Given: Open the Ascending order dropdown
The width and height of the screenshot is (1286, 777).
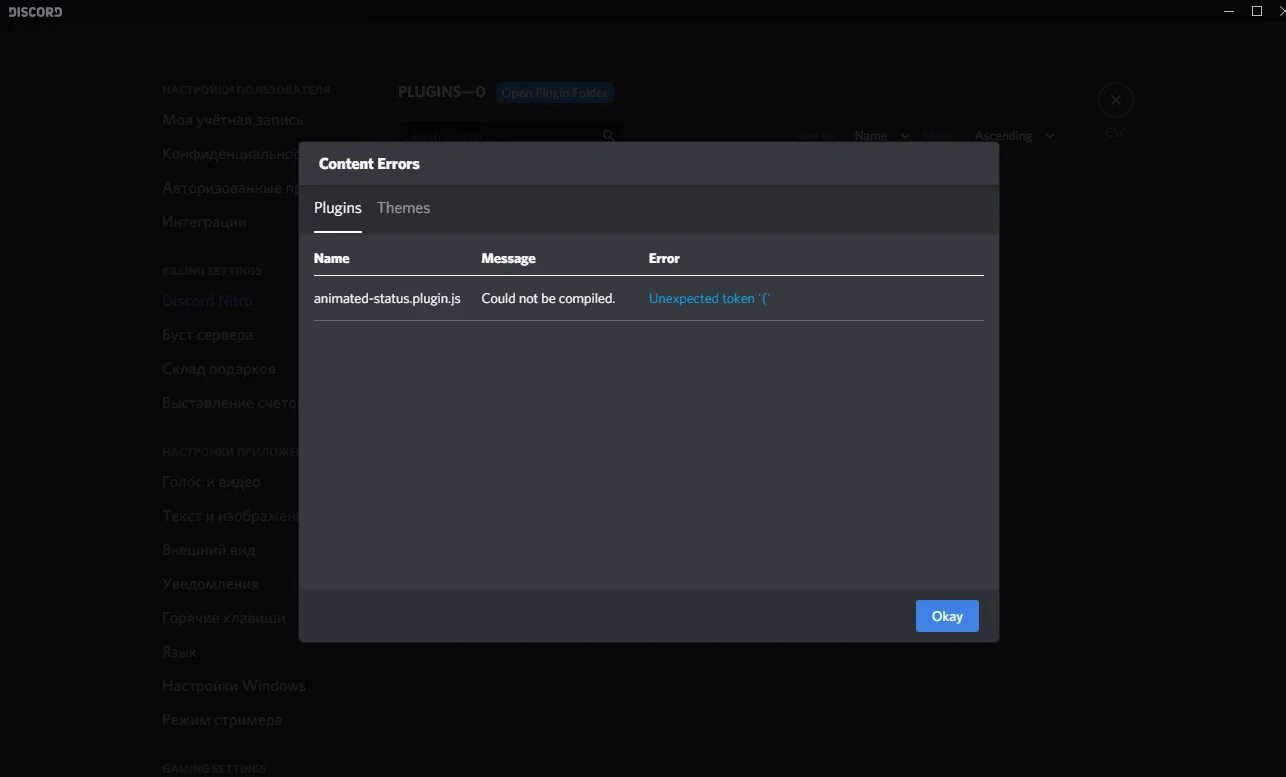Looking at the screenshot, I should point(1014,136).
